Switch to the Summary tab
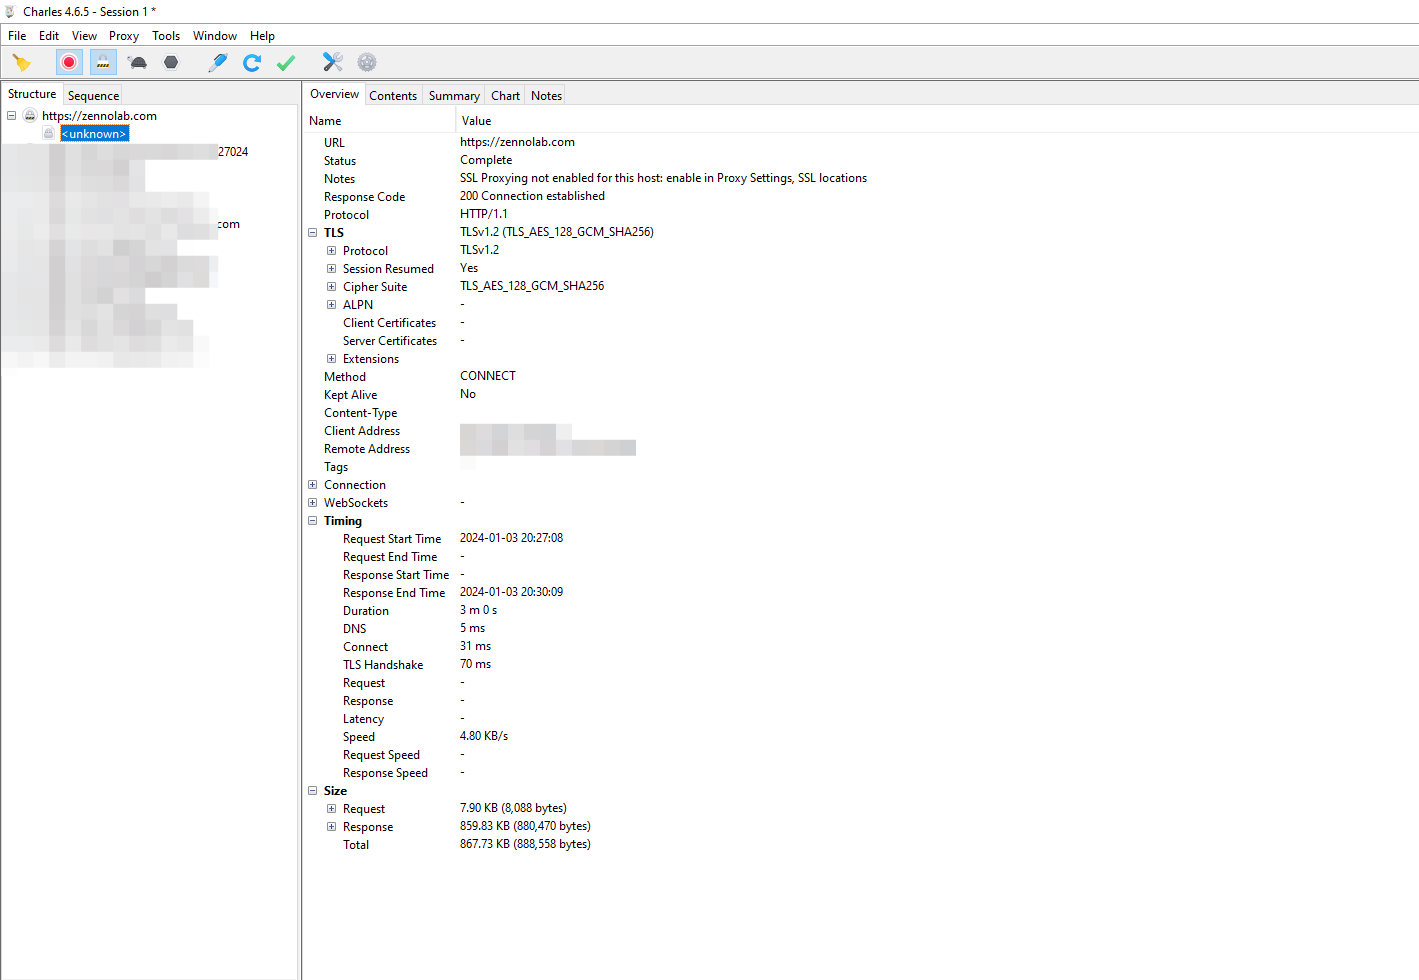This screenshot has width=1419, height=980. (x=454, y=96)
